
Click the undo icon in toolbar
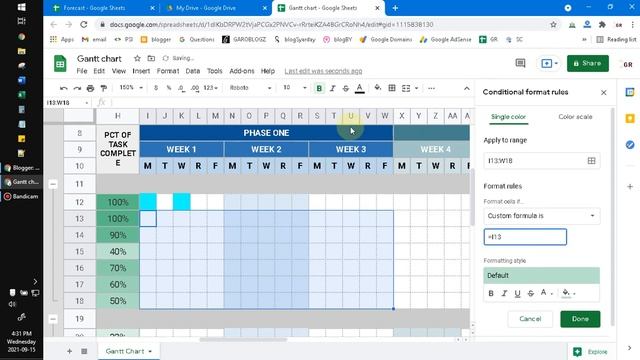pyautogui.click(x=63, y=88)
